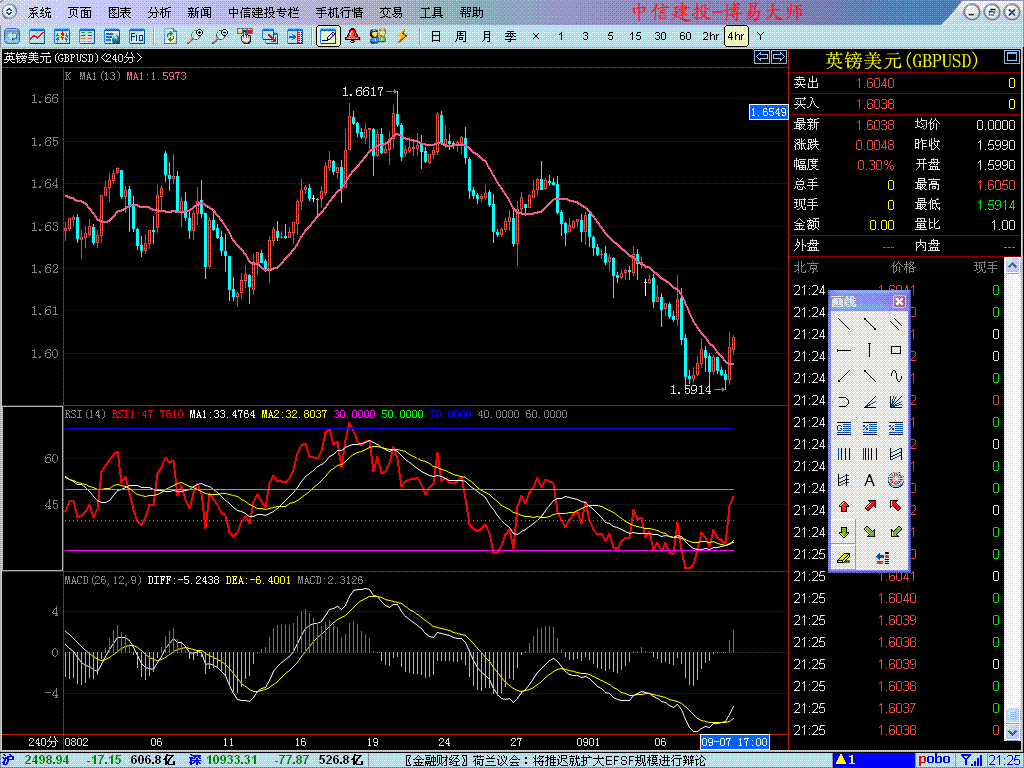The image size is (1024, 768).
Task: Click the pobo label in status bar
Action: tap(934, 760)
